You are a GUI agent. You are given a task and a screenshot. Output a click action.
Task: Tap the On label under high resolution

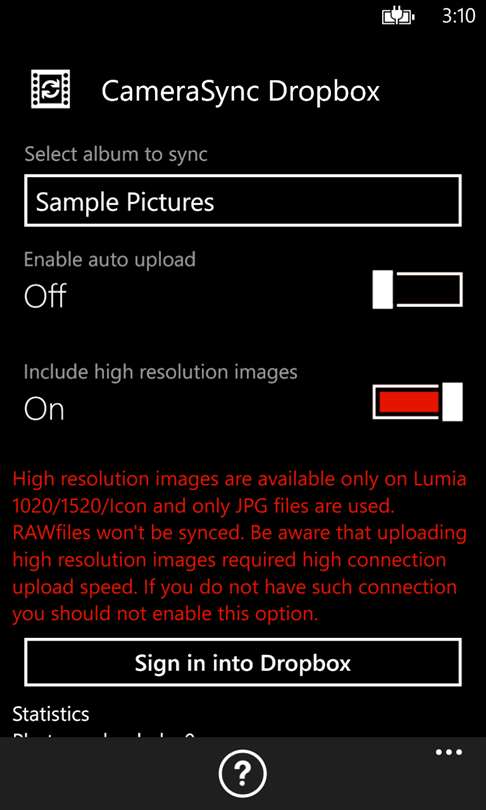click(x=44, y=409)
